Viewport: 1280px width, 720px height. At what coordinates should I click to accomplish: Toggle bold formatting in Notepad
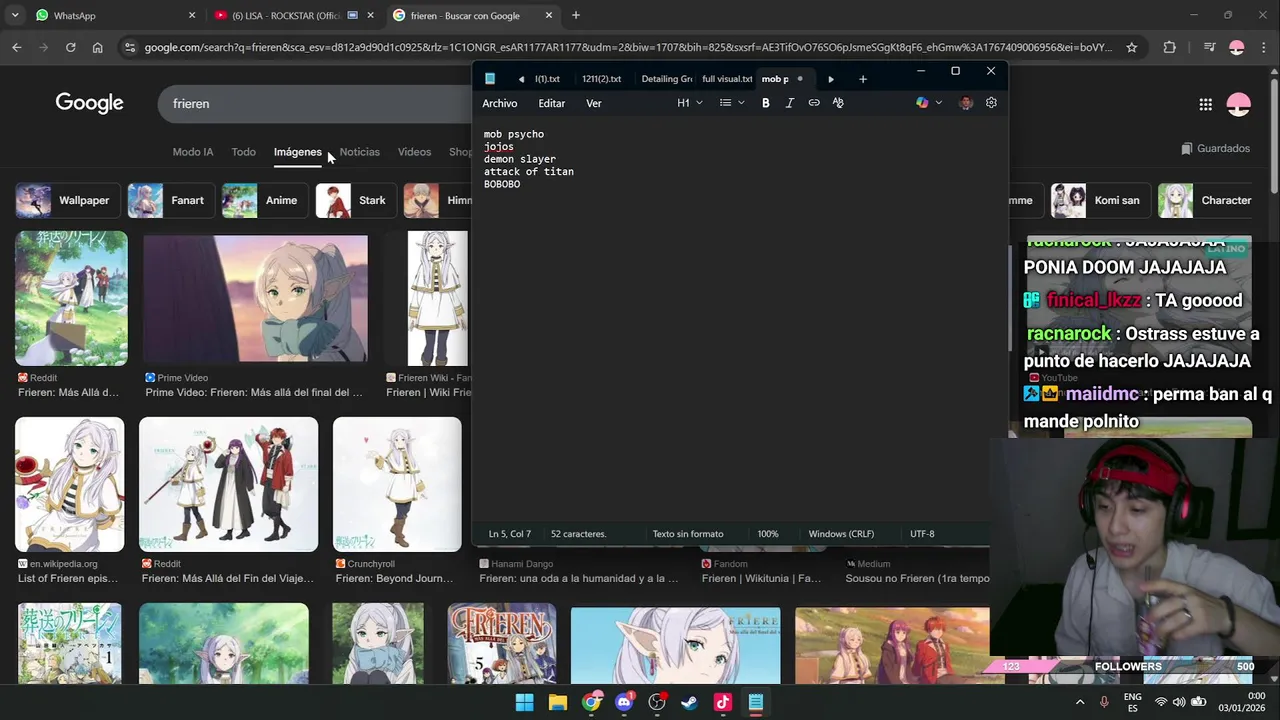(766, 103)
